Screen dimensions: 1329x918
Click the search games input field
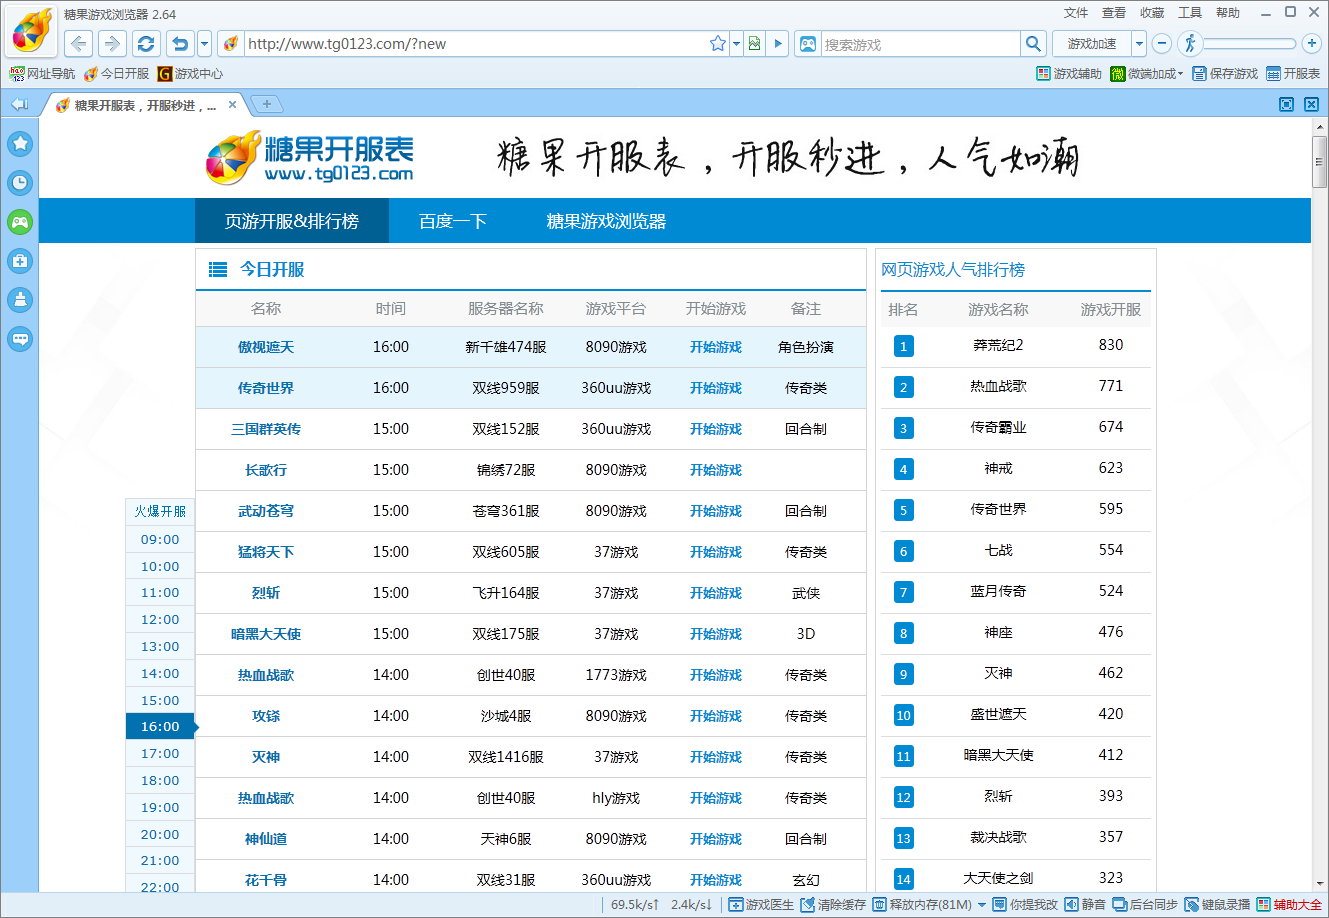(920, 44)
